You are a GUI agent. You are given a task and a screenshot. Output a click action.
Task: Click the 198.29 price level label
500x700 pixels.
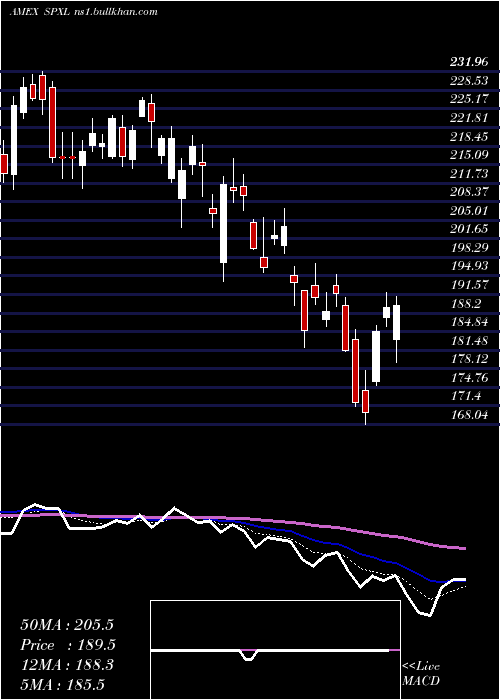[469, 247]
